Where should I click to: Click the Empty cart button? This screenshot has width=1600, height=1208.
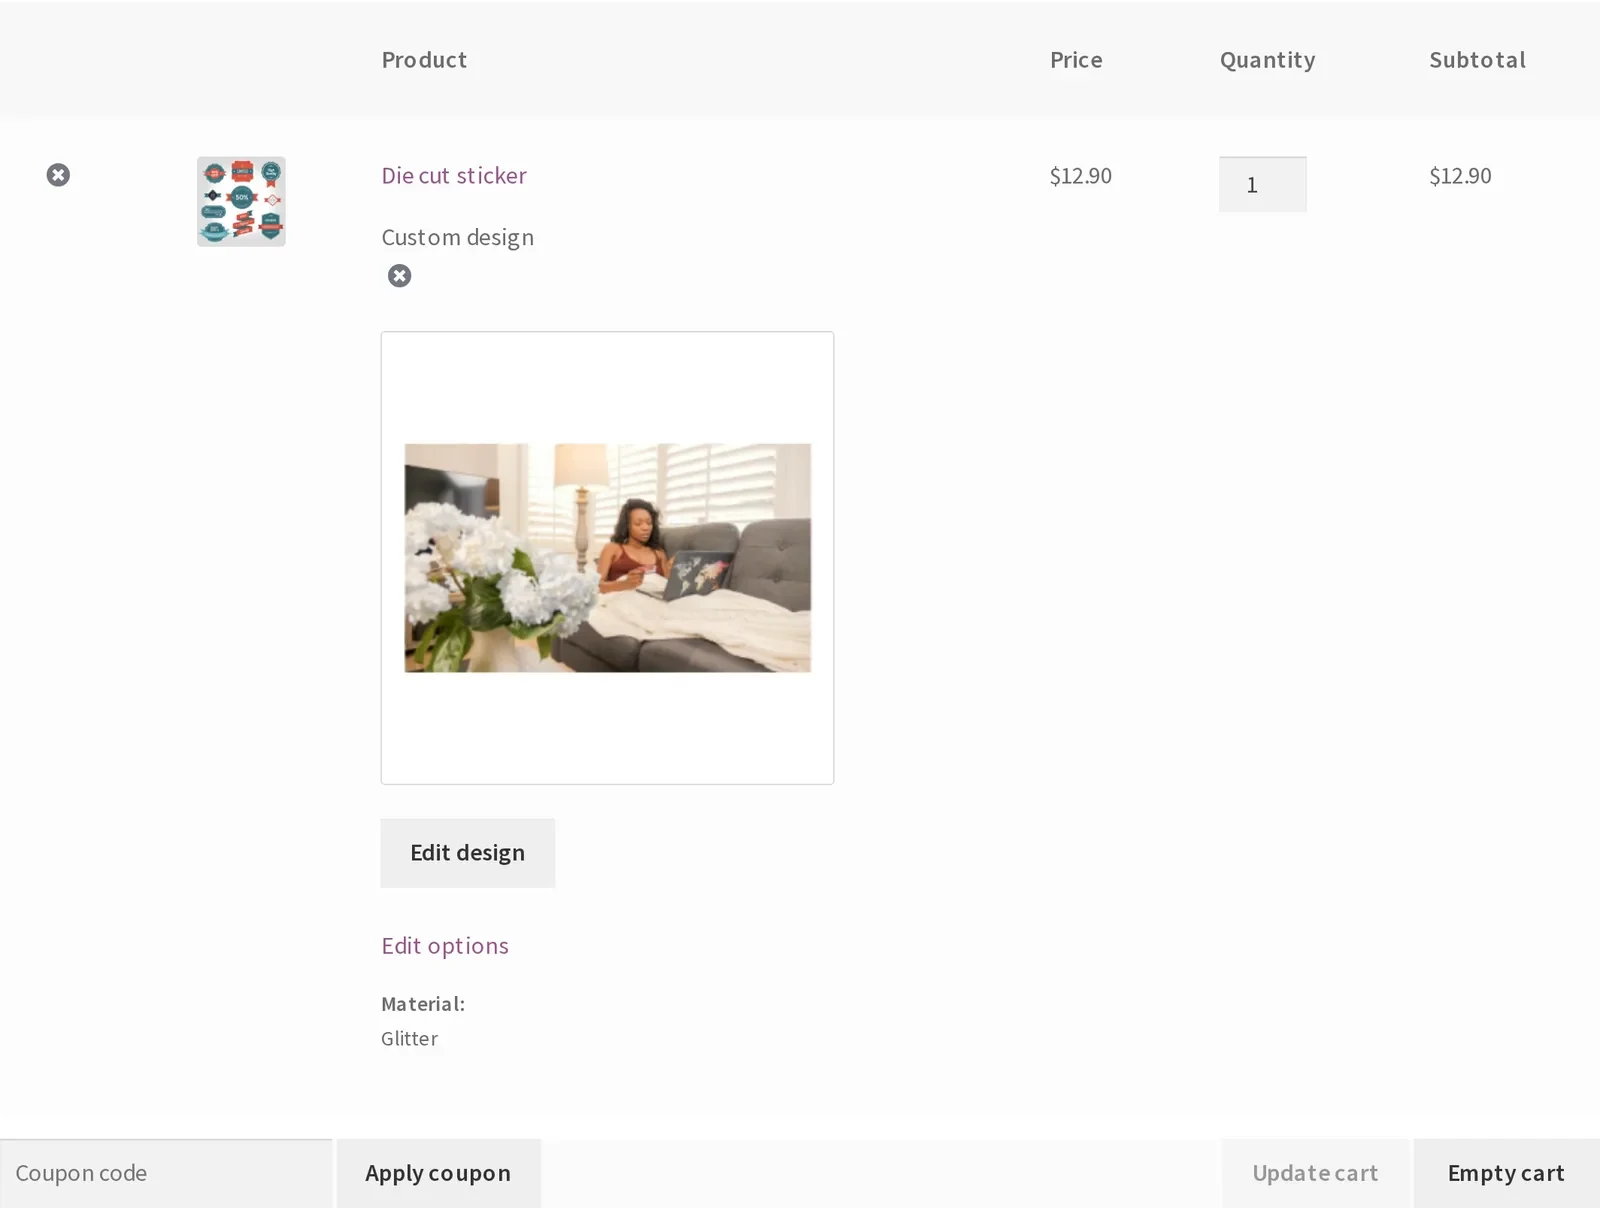tap(1506, 1173)
